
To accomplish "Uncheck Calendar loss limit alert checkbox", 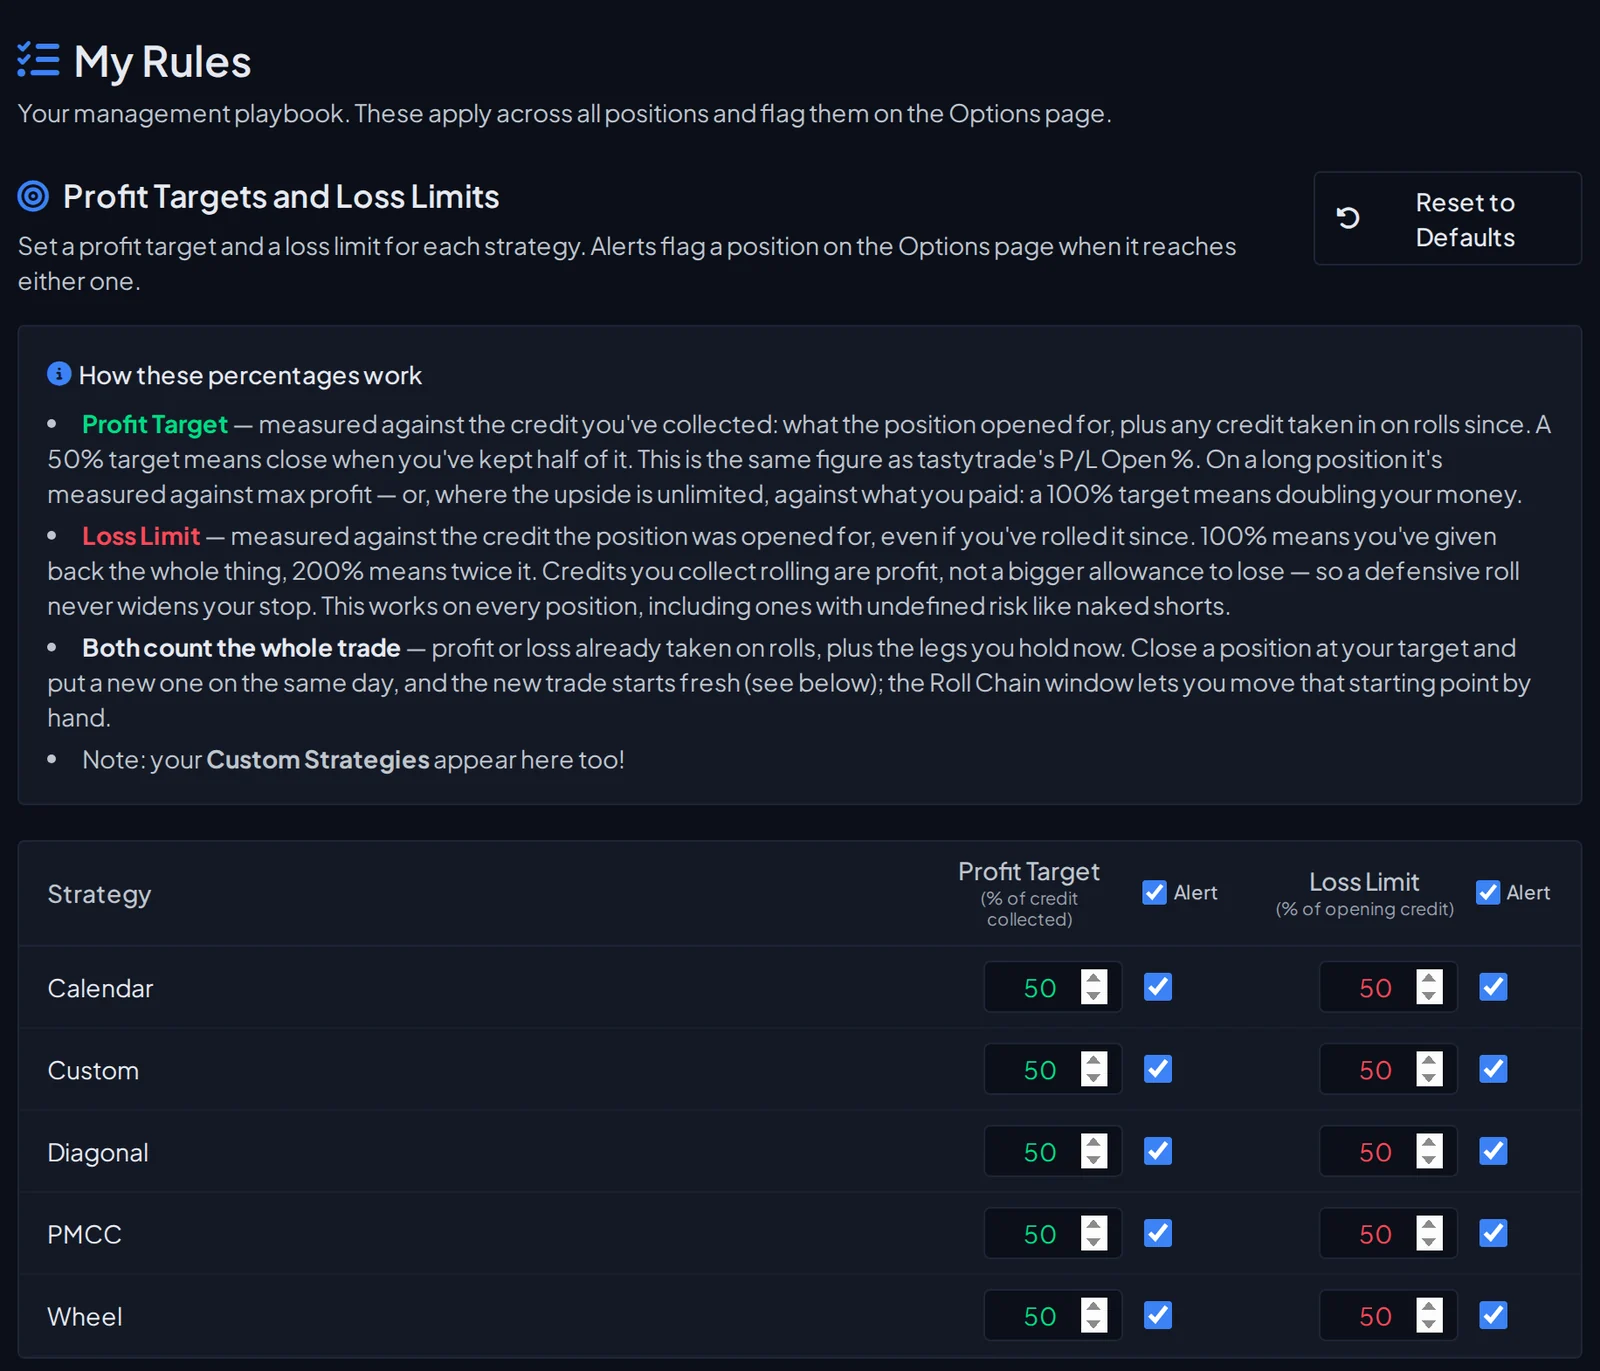I will click(x=1493, y=987).
